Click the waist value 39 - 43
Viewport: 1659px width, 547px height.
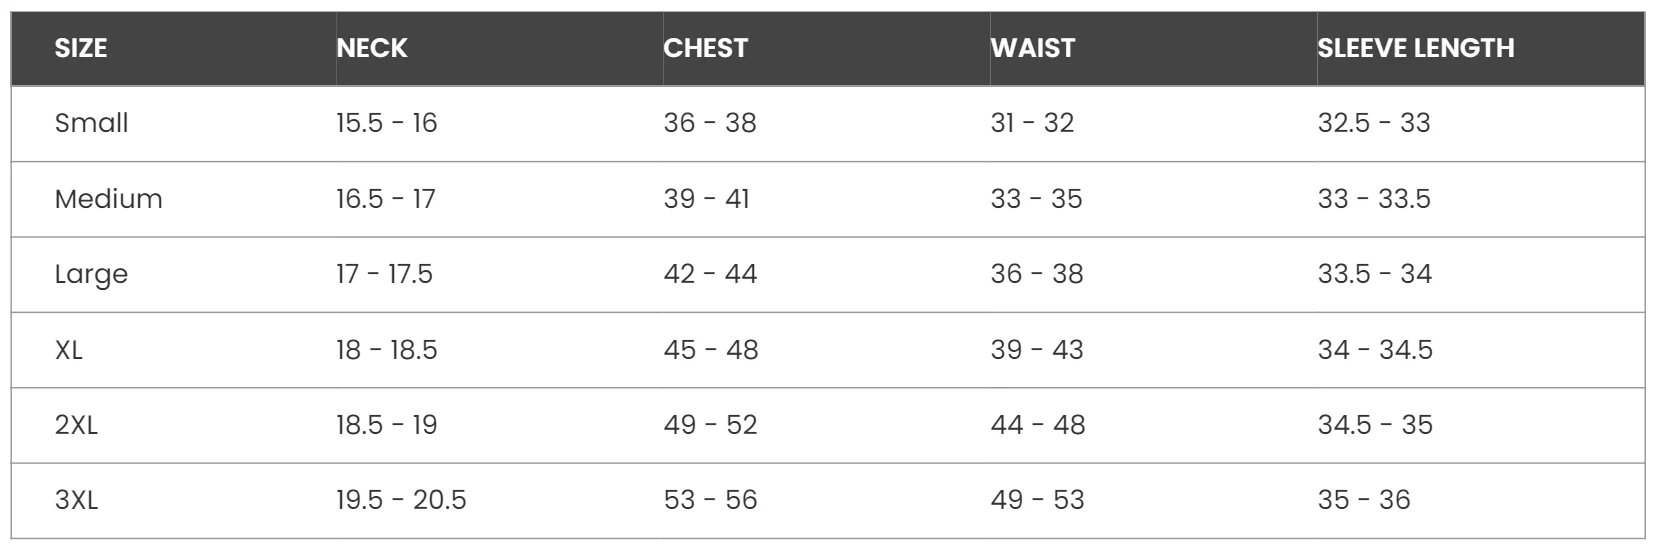click(1036, 350)
